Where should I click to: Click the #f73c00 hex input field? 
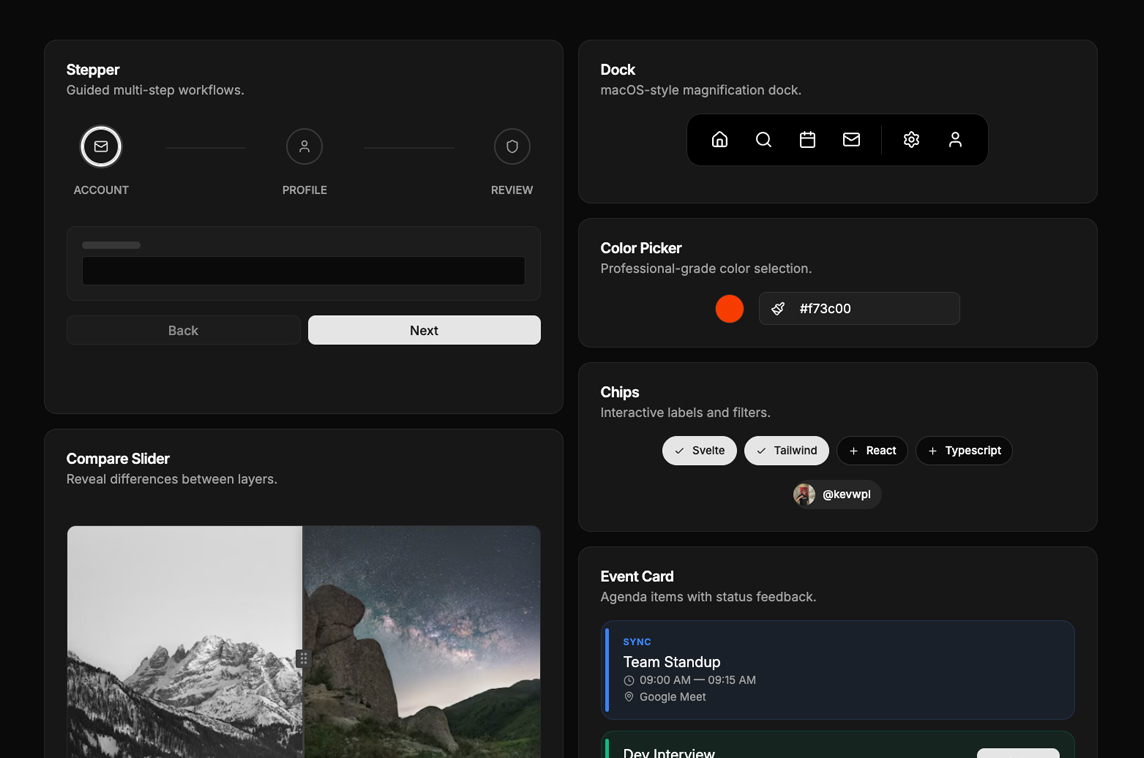859,309
